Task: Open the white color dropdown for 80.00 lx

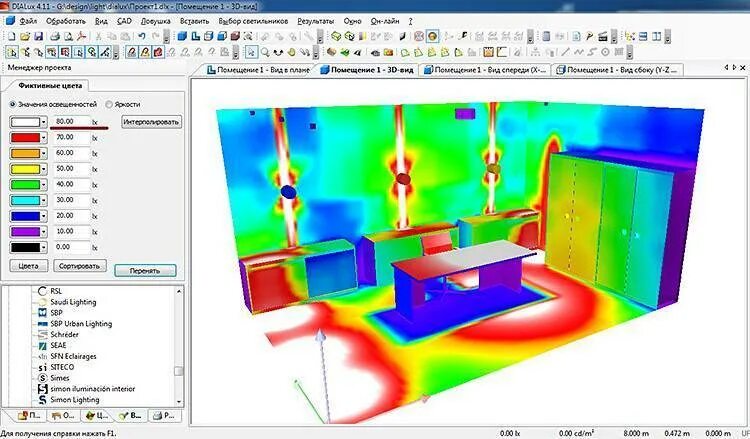Action: click(44, 122)
